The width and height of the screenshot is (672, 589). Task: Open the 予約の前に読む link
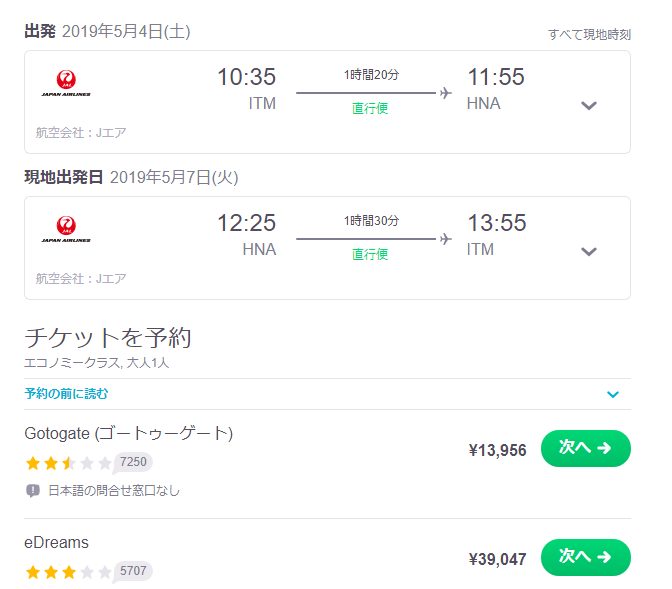(66, 393)
